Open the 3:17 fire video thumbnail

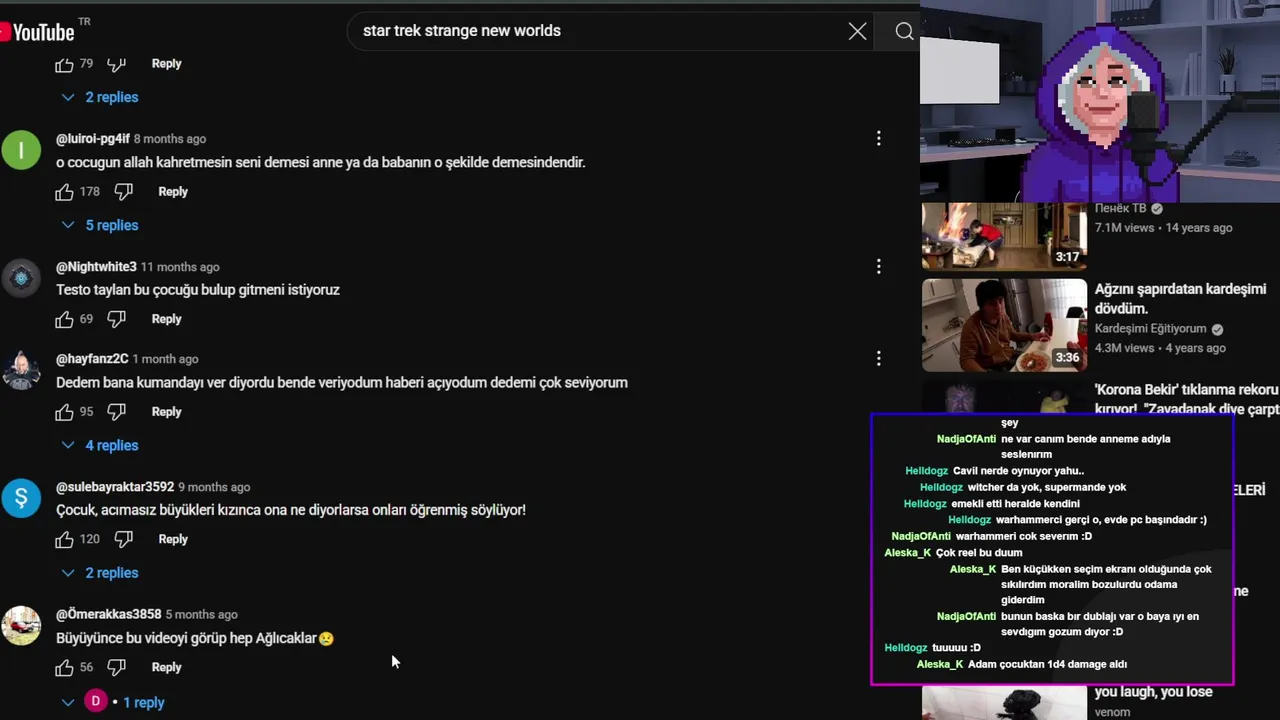click(1004, 236)
